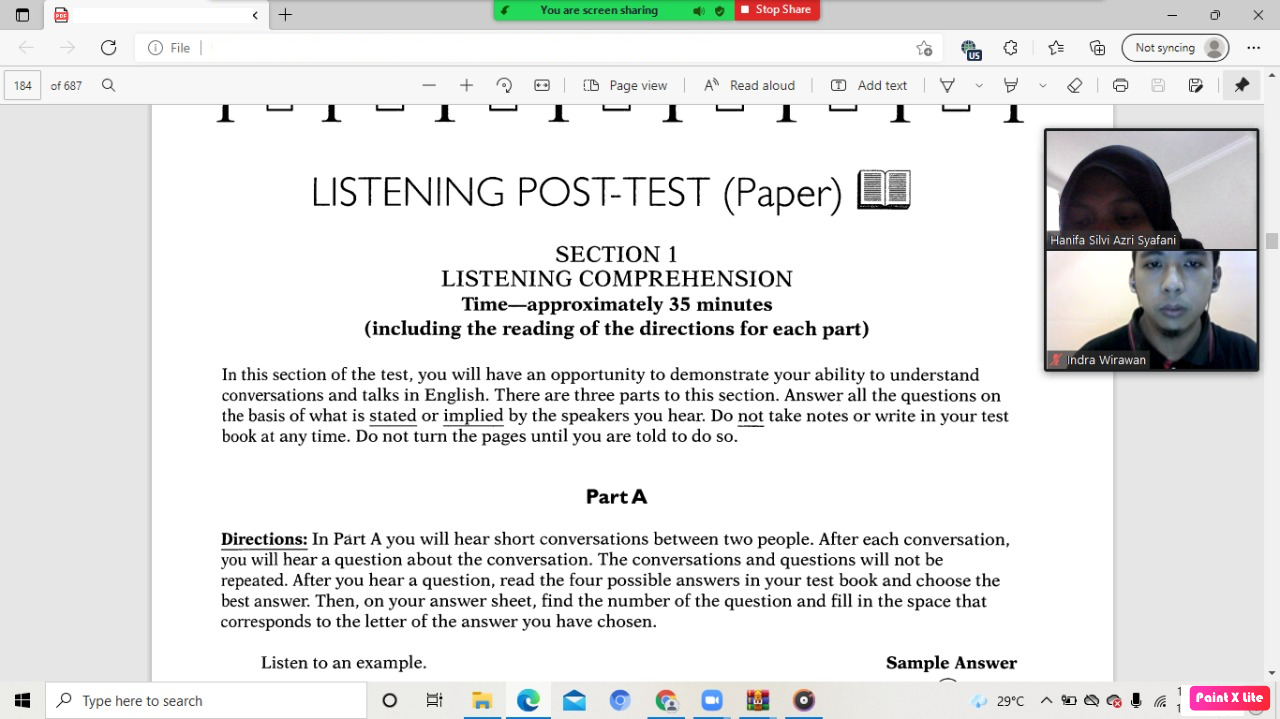Click the Stop Share button
The height and width of the screenshot is (719, 1280).
(x=777, y=10)
